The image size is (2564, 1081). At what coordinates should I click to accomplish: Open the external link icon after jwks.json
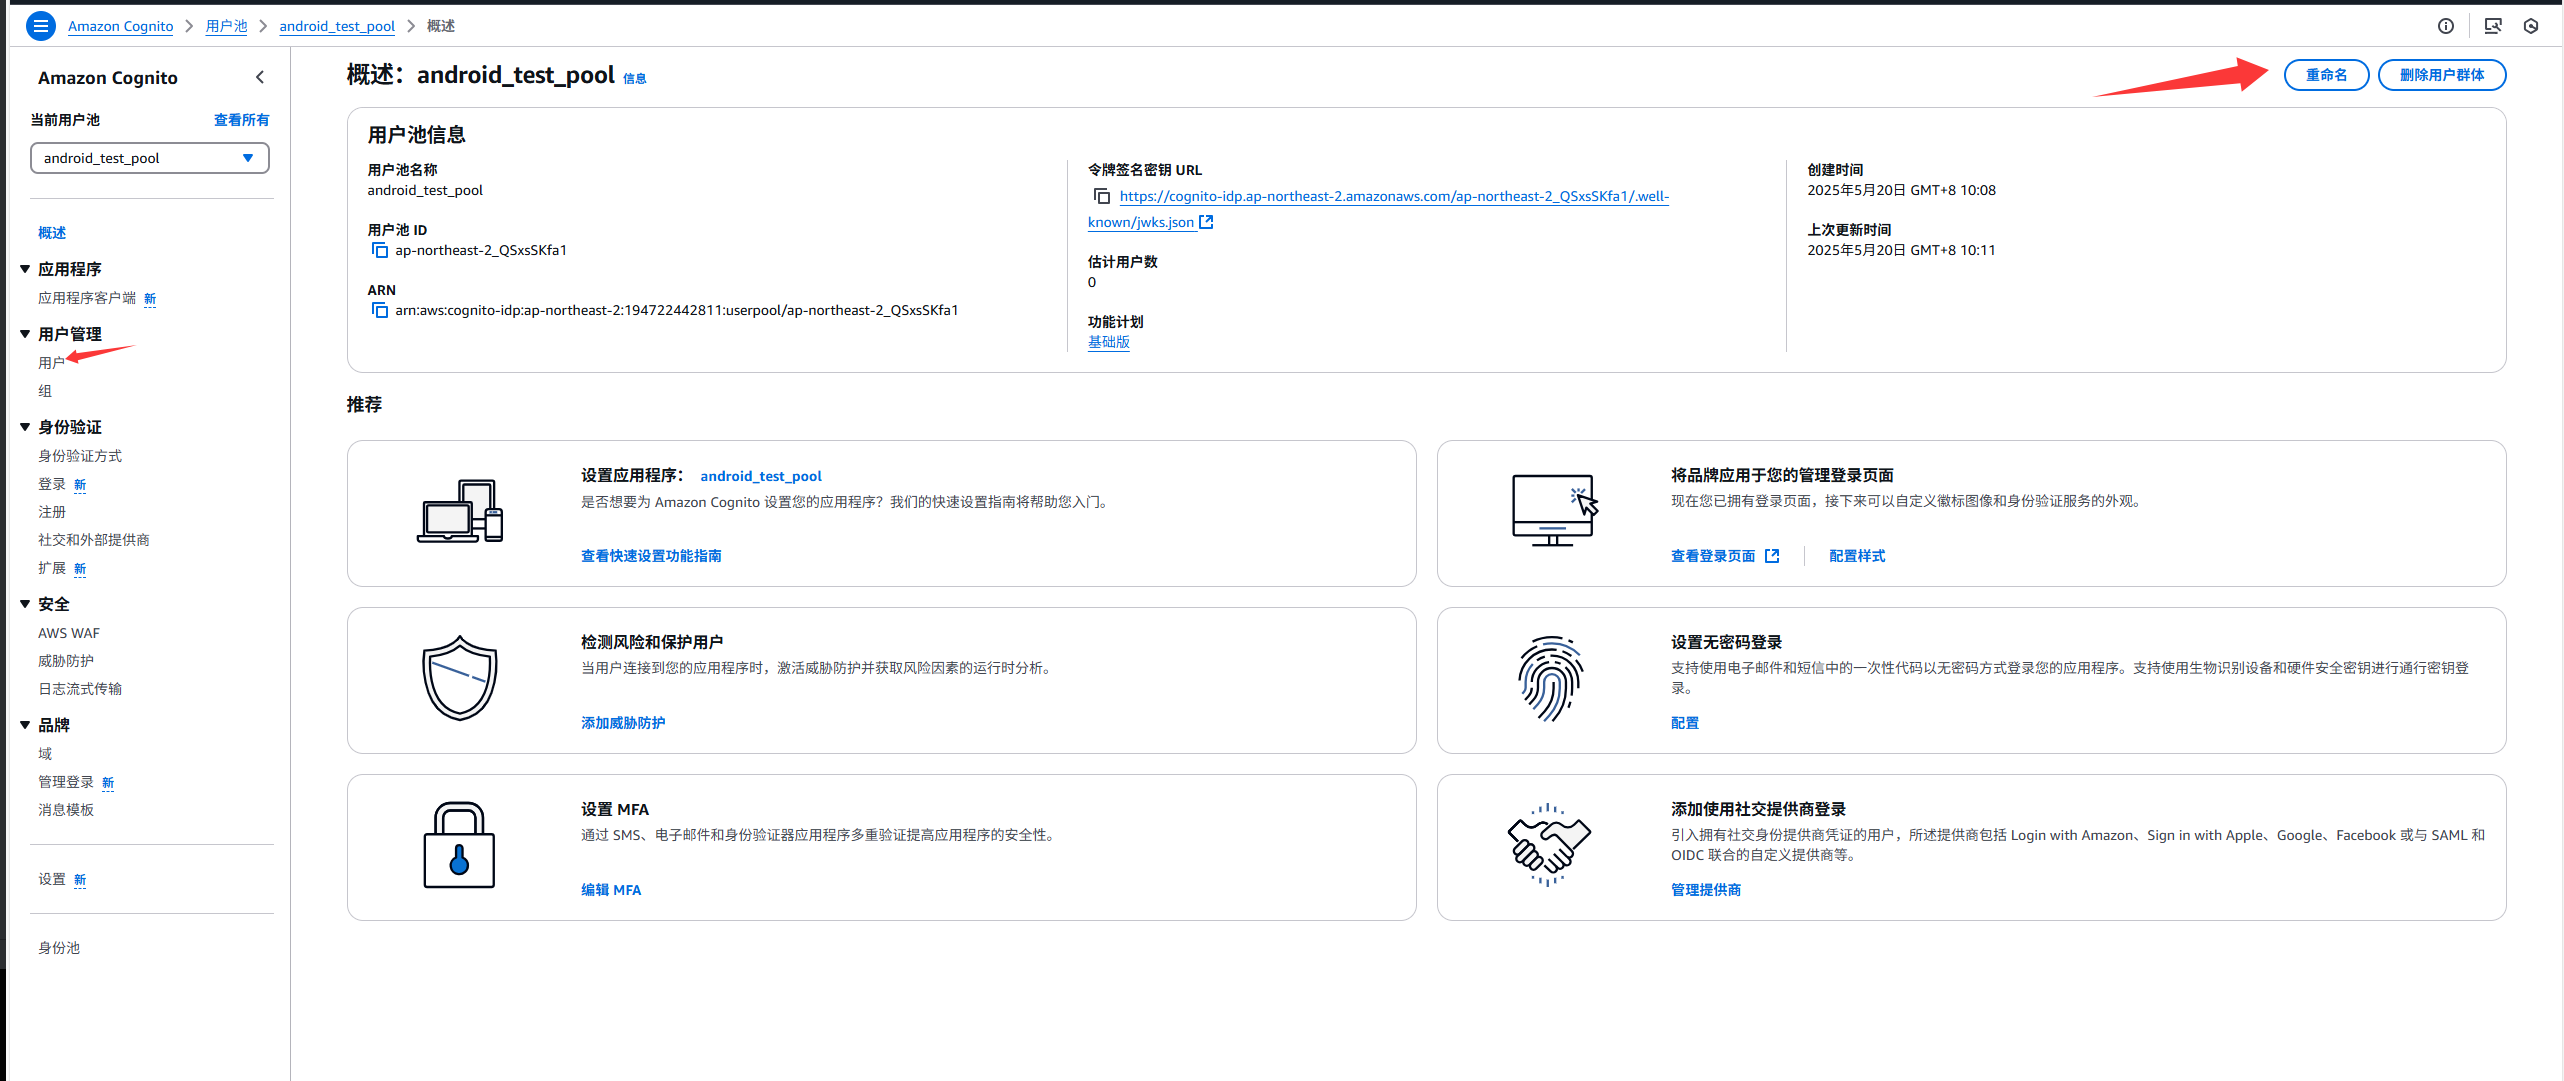pos(1206,222)
